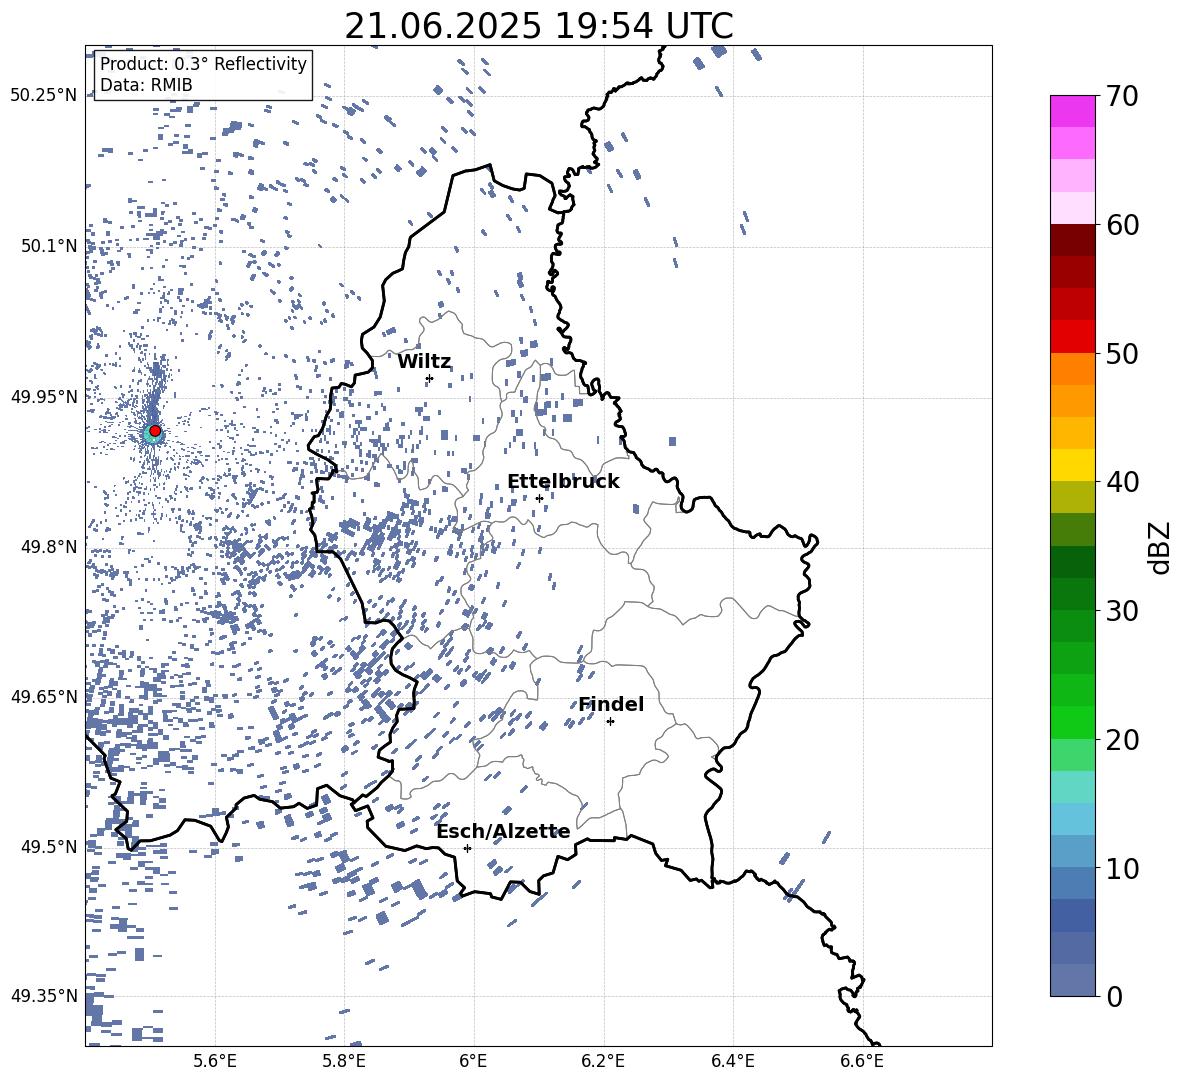Click the dBZ colorbar axis label
This screenshot has width=1184, height=1081.
coord(1161,547)
